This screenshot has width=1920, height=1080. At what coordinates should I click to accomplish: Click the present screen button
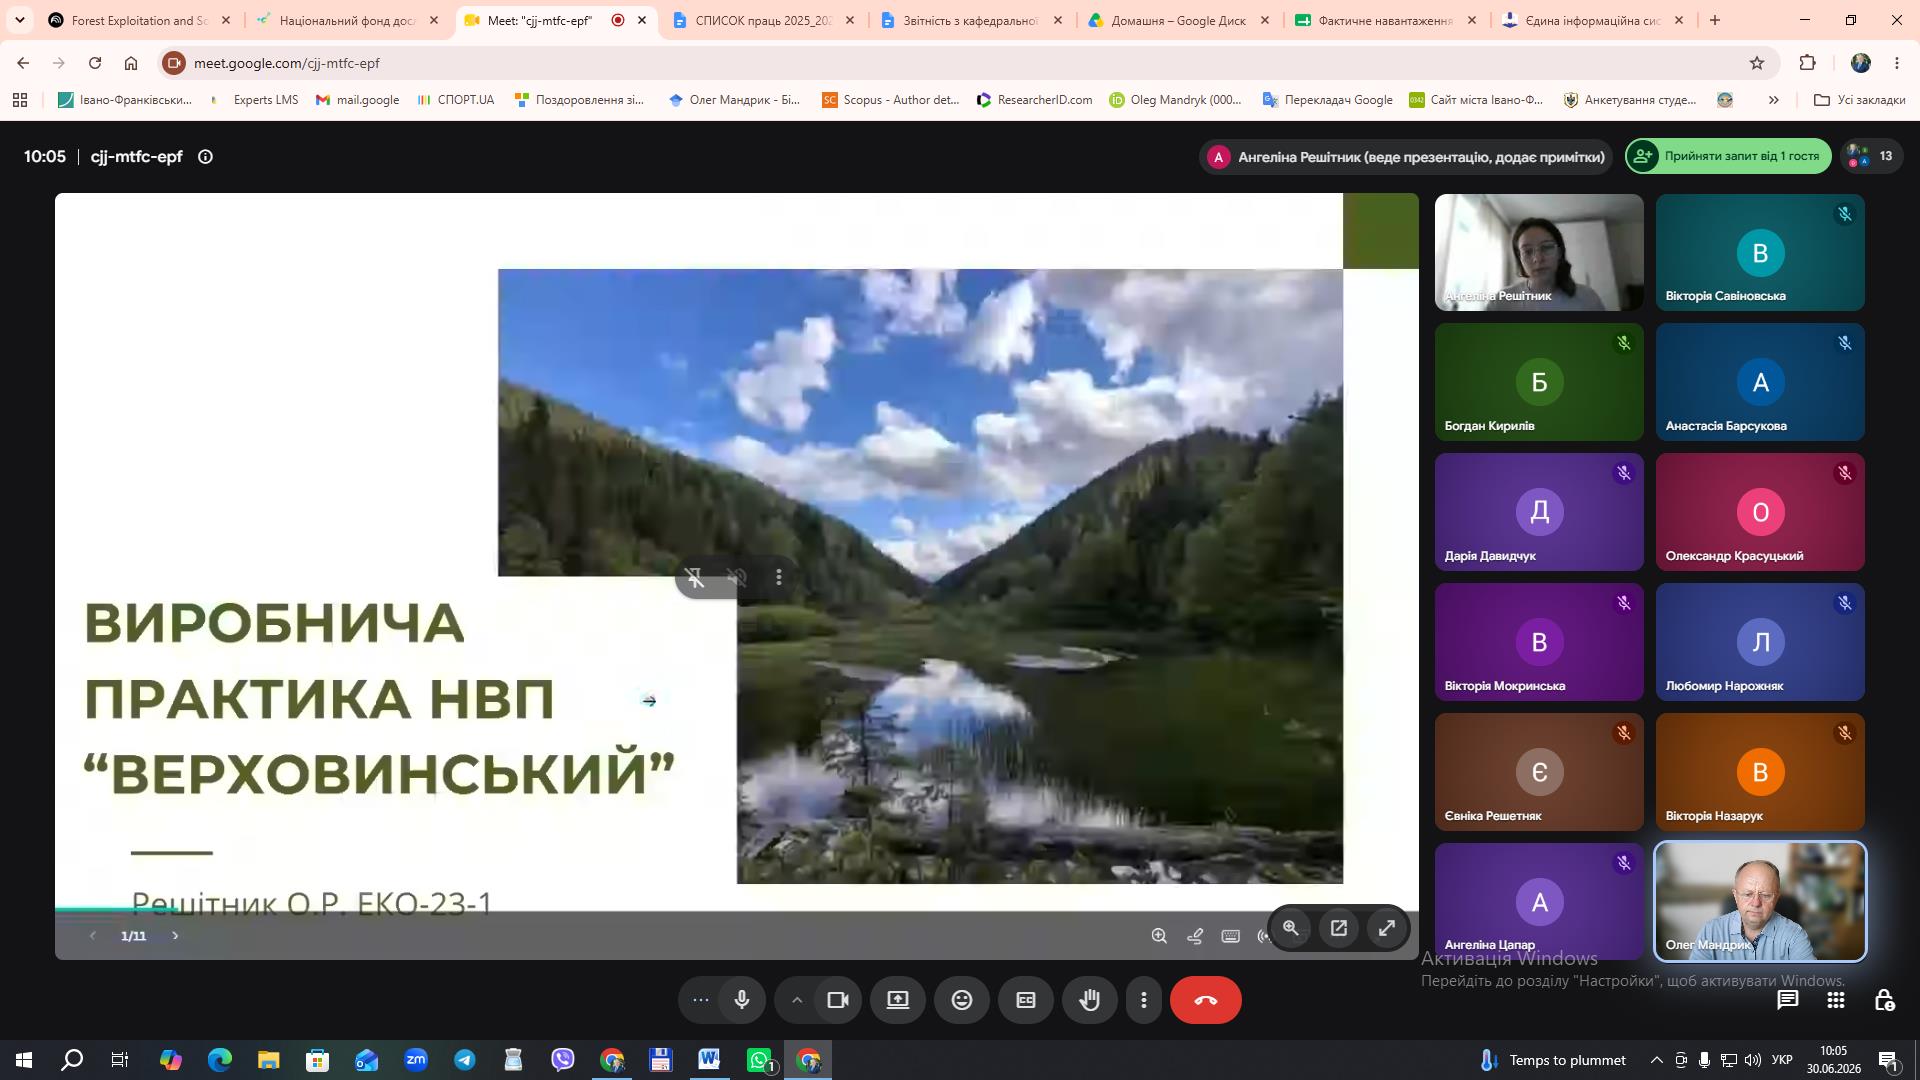pyautogui.click(x=898, y=1000)
